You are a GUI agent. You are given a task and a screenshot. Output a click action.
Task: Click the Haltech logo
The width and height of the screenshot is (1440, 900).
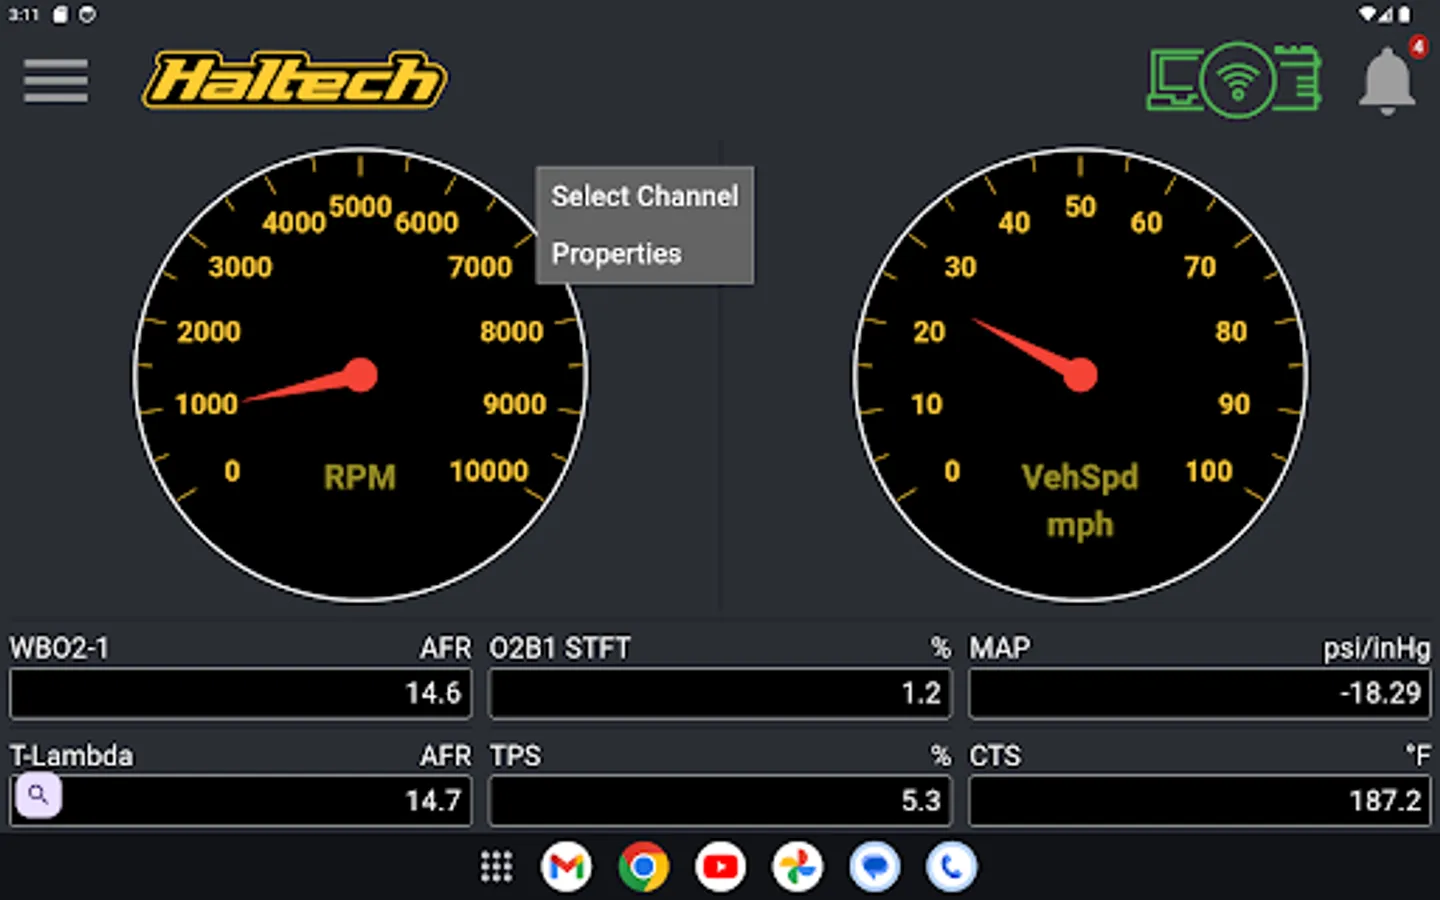[x=293, y=80]
